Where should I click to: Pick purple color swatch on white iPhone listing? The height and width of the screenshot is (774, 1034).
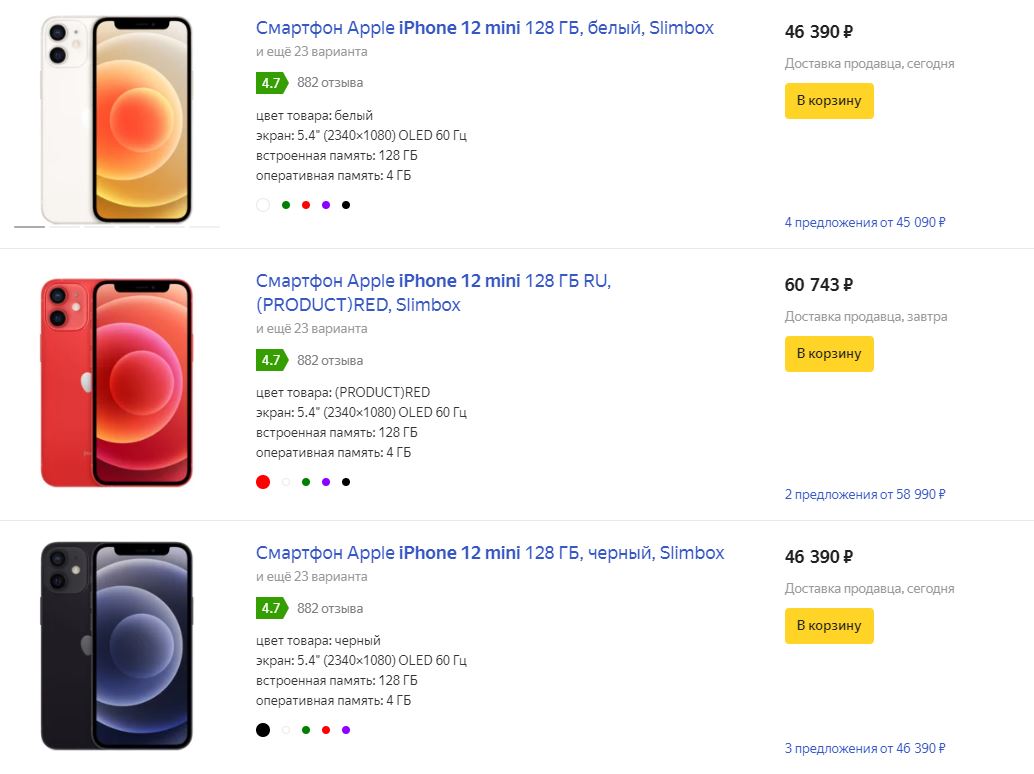tap(326, 205)
